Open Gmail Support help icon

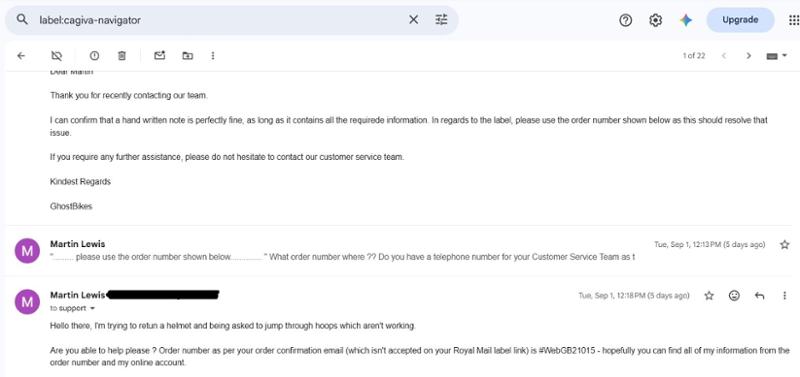(x=626, y=20)
